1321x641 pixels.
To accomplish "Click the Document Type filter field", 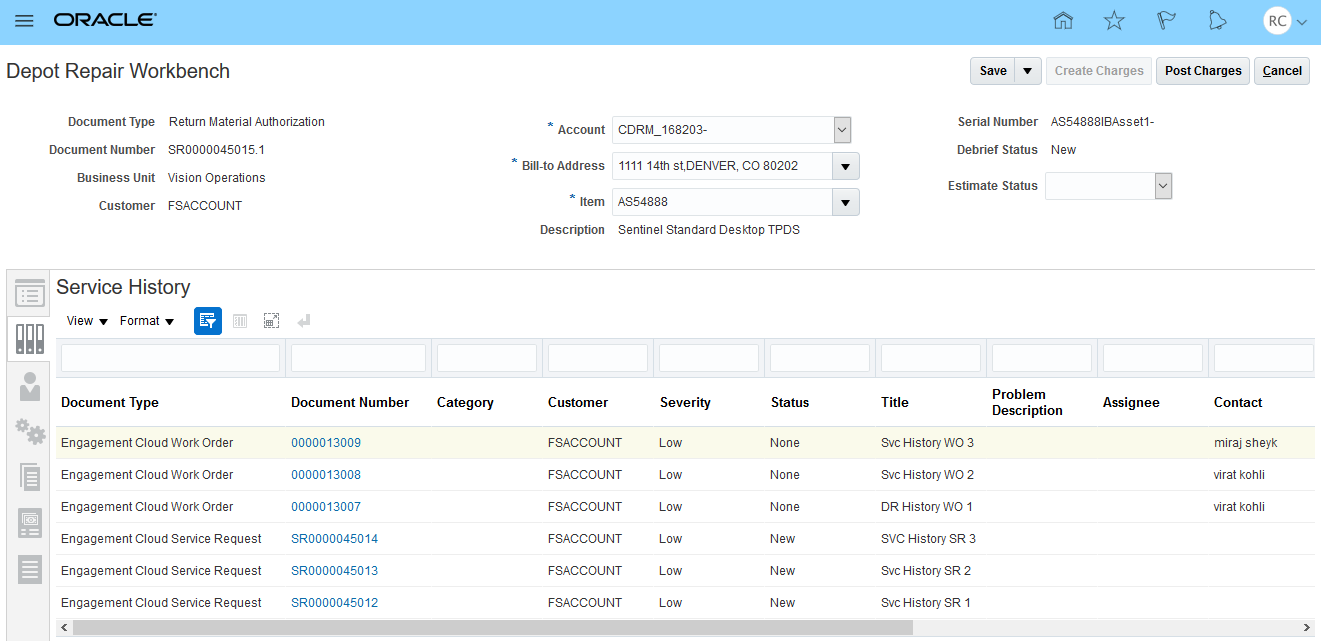I will (170, 358).
